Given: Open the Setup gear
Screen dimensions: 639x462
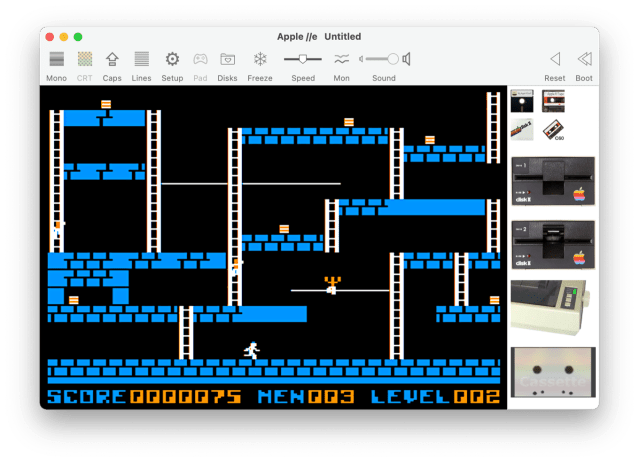Looking at the screenshot, I should click(x=172, y=60).
